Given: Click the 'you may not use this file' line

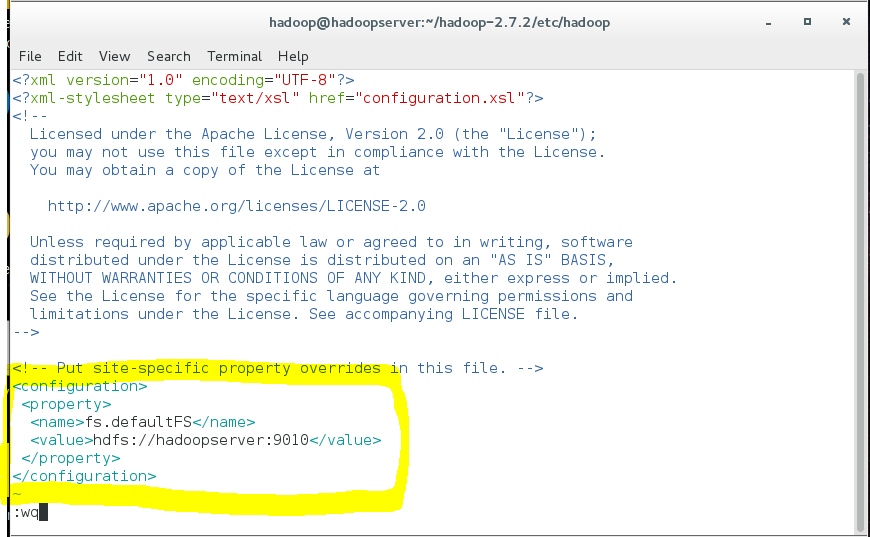Looking at the screenshot, I should pyautogui.click(x=317, y=152).
